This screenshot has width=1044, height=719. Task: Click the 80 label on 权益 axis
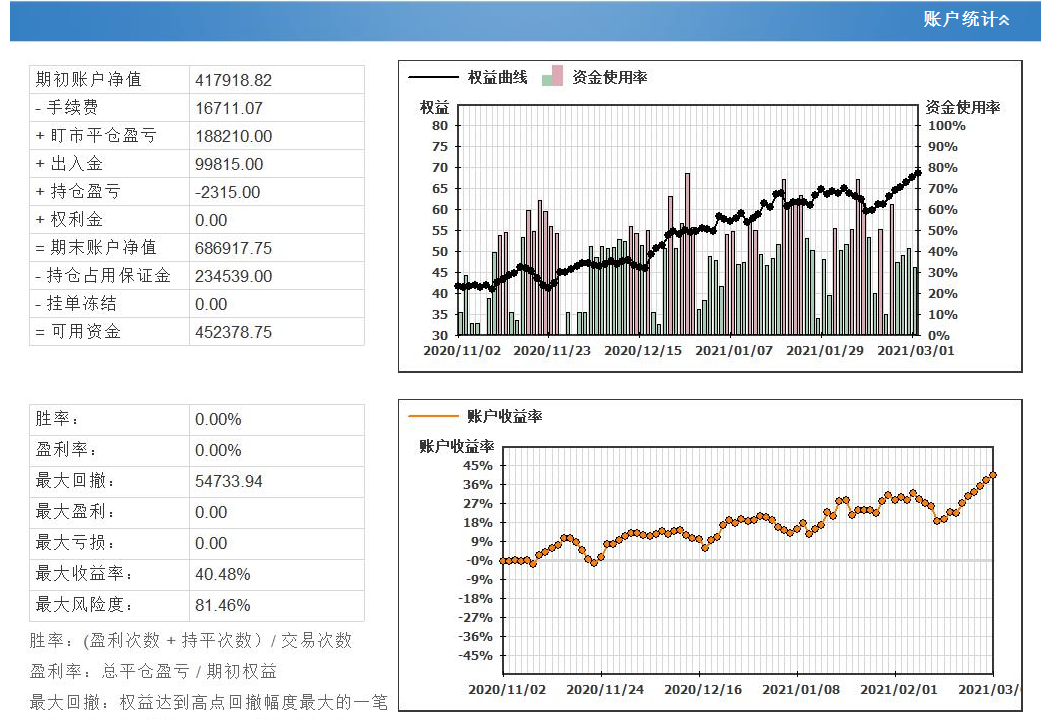[x=440, y=126]
